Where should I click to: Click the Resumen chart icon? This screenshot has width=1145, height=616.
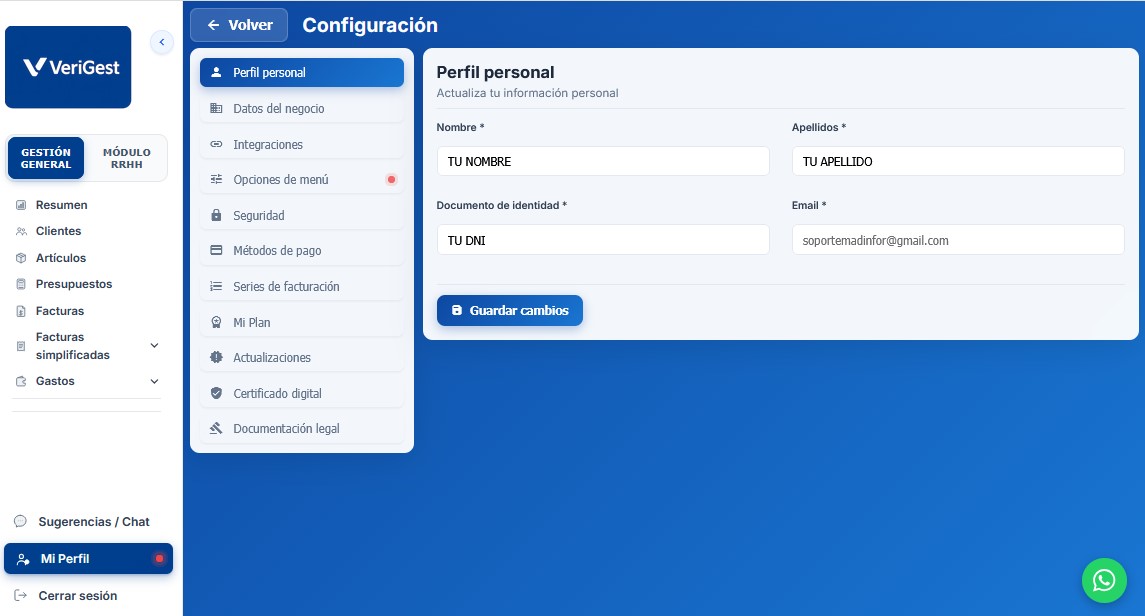[21, 205]
